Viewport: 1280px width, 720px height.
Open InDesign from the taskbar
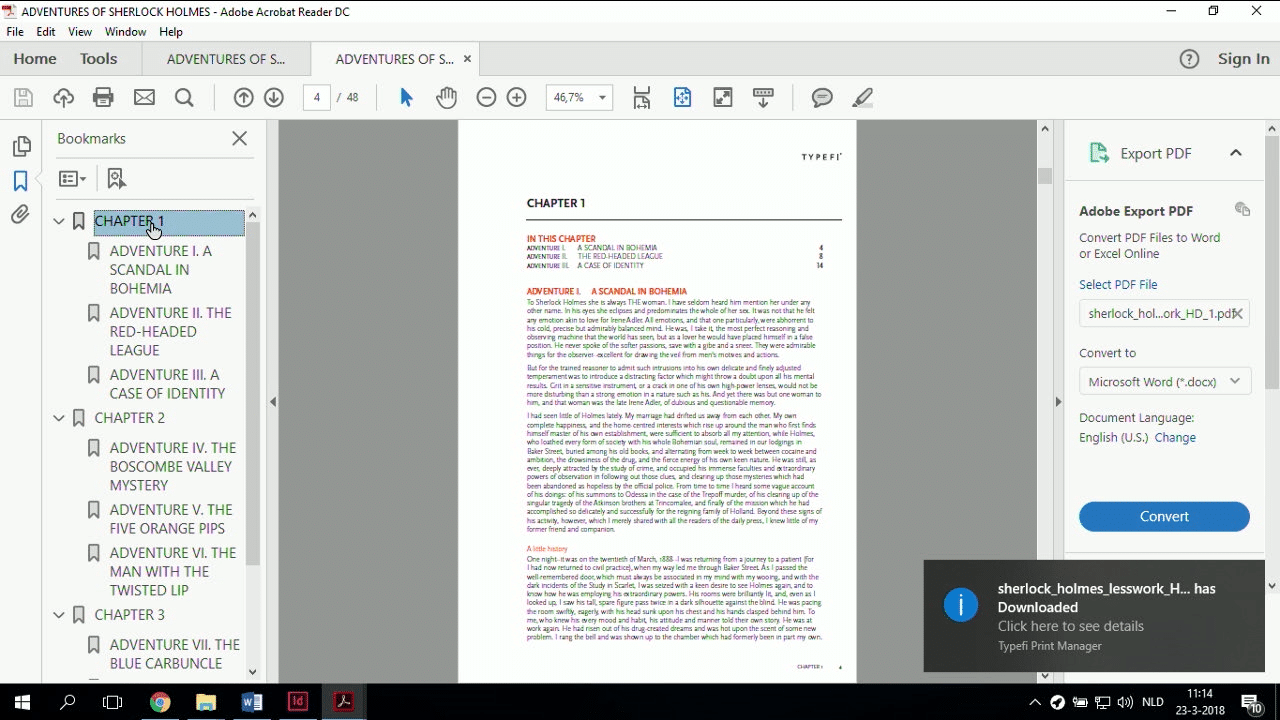[297, 702]
